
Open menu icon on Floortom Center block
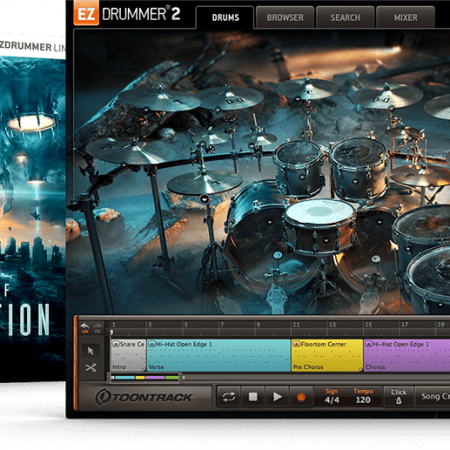coord(296,344)
